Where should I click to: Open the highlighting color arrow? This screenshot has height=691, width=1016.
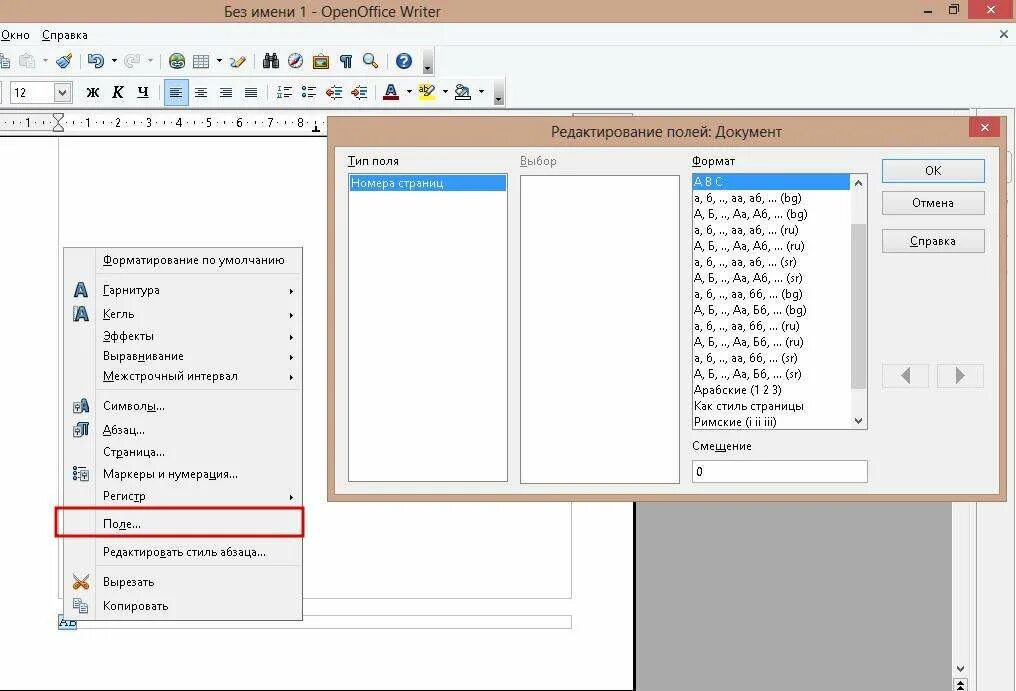pos(445,92)
